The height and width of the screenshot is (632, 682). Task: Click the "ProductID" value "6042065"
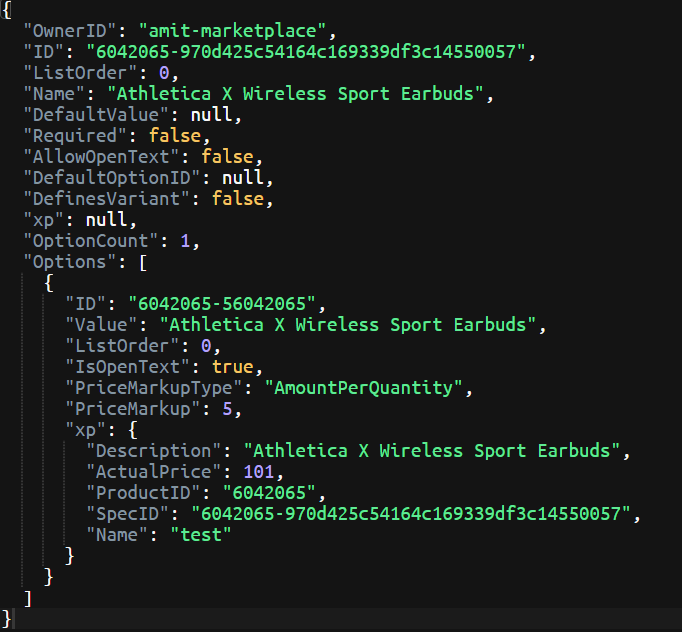point(269,493)
